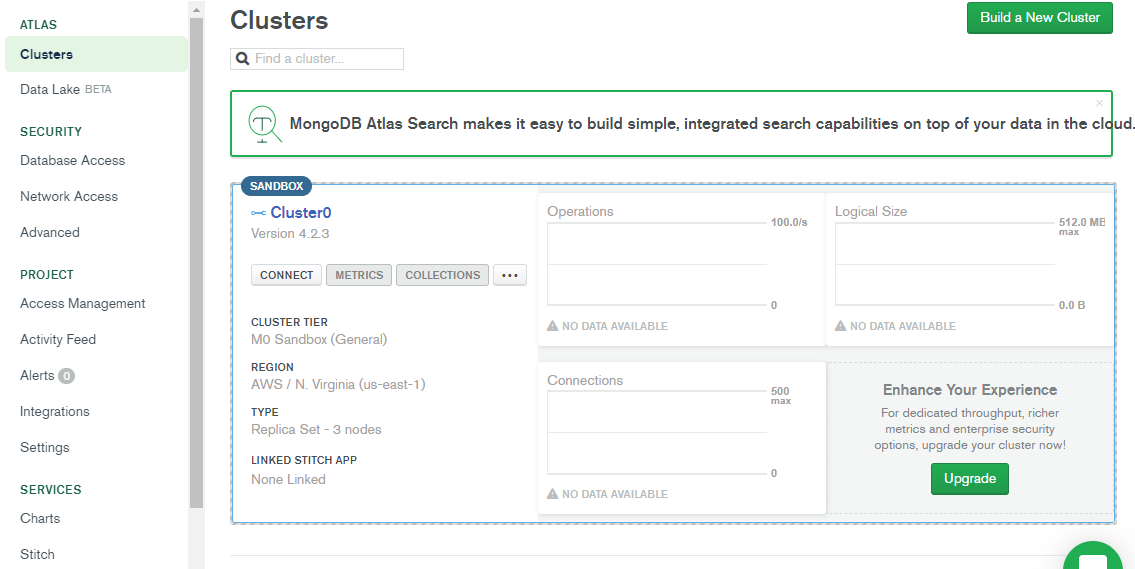The height and width of the screenshot is (569, 1135).
Task: Click the Connections chart
Action: [x=657, y=433]
